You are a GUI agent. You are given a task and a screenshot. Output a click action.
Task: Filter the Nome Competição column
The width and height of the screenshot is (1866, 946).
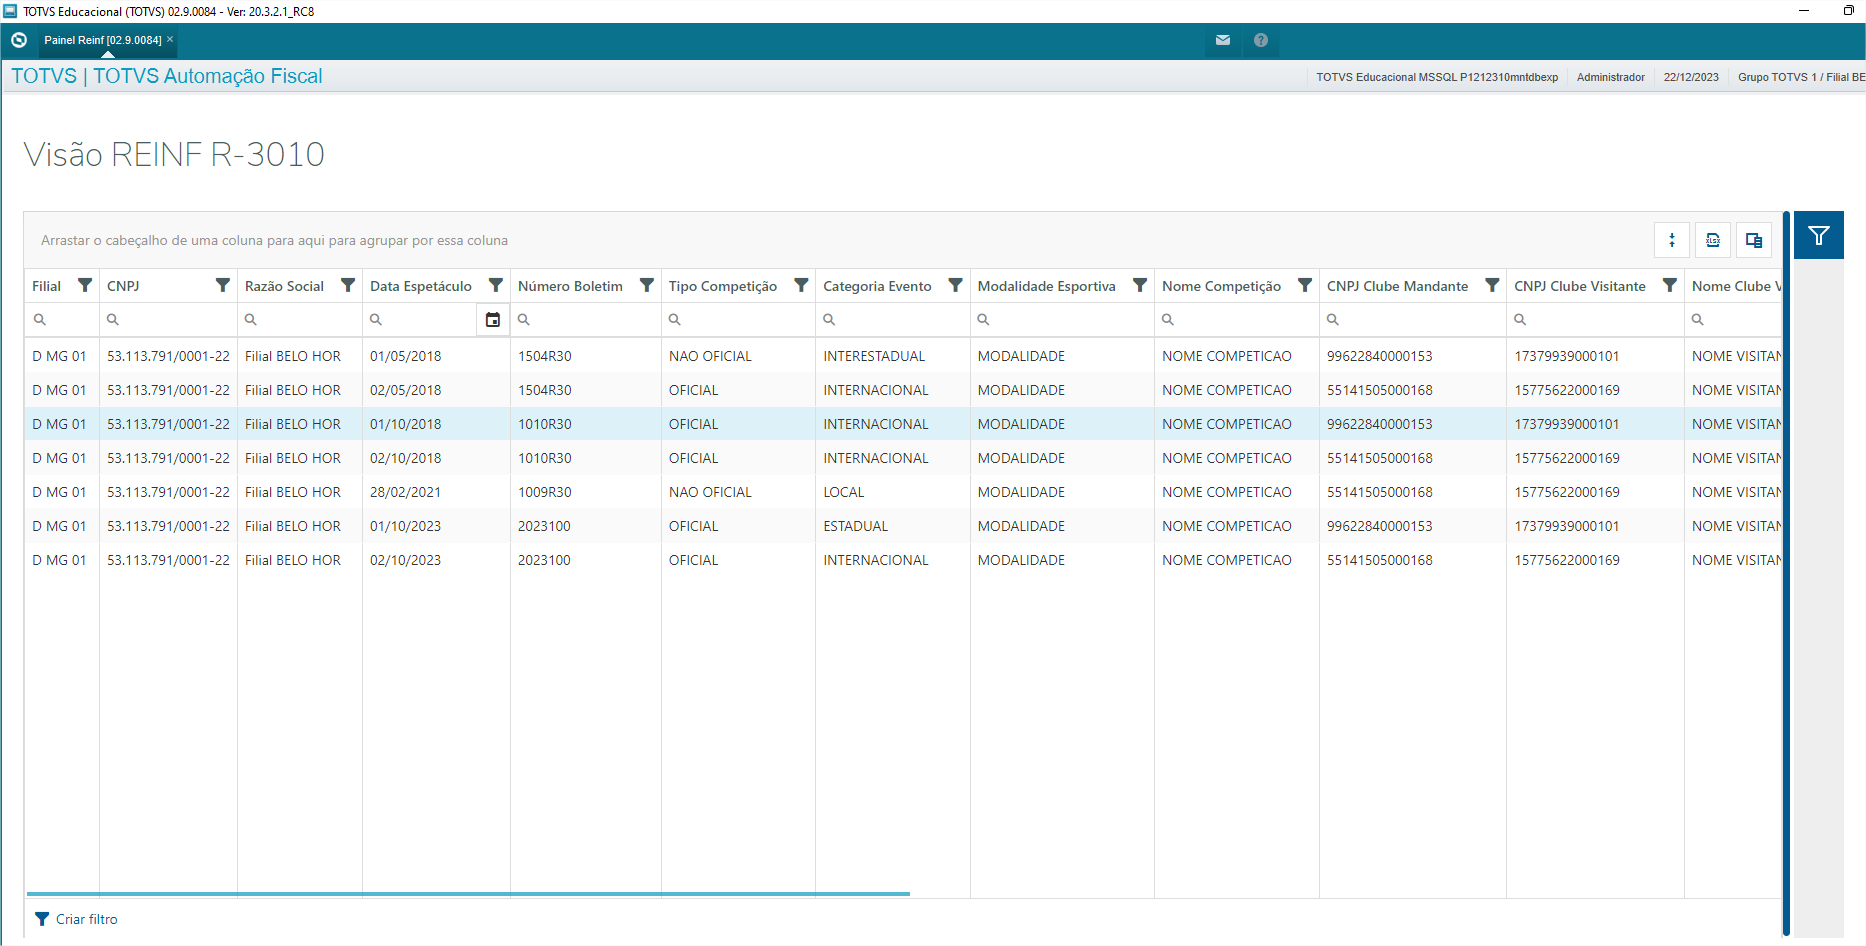(x=1305, y=285)
